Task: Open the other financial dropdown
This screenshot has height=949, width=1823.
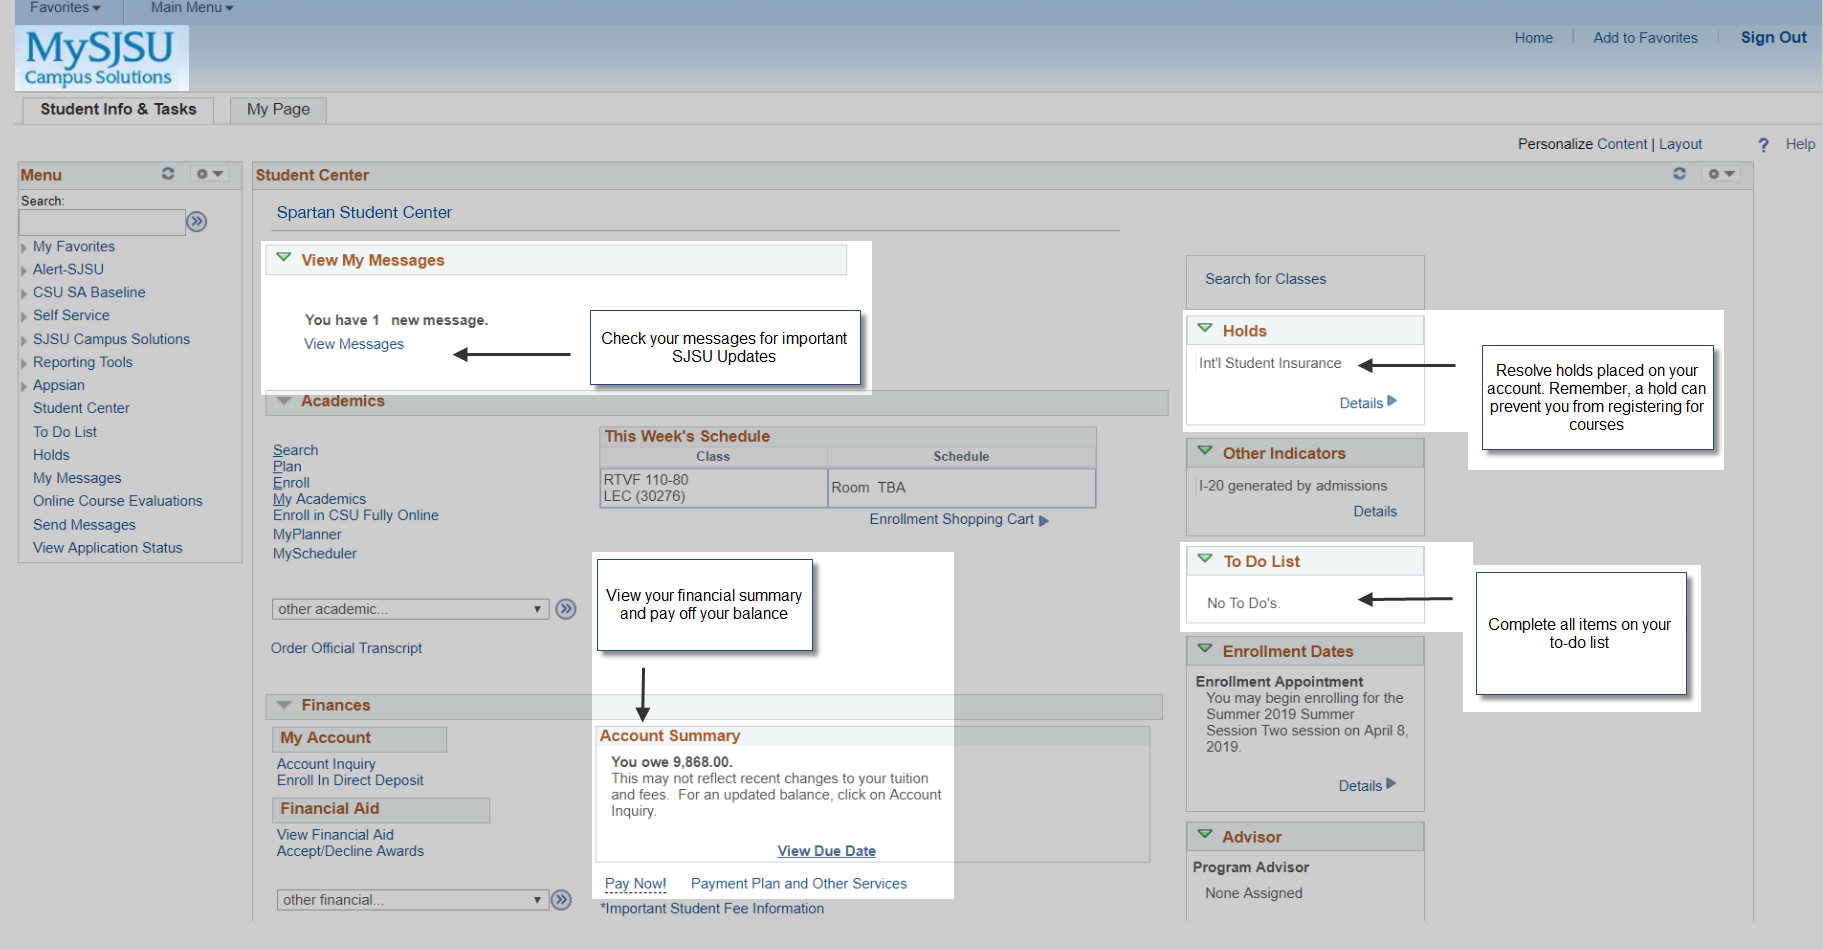Action: 412,900
